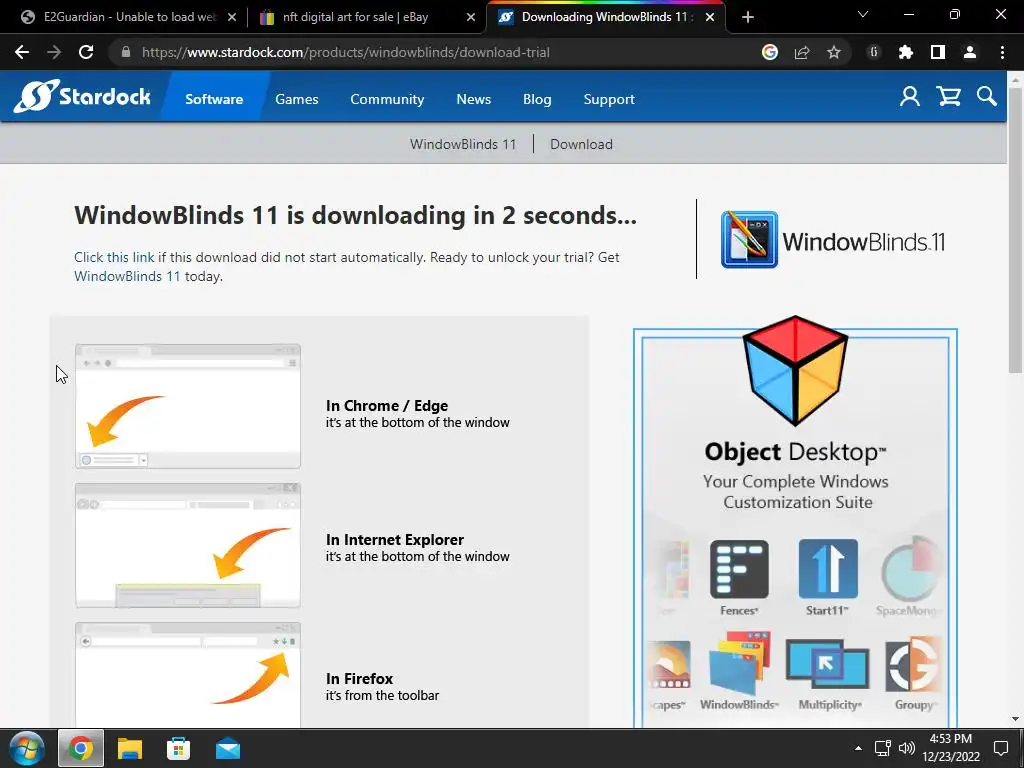Open Microsoft Store from the taskbar
Viewport: 1024px width, 768px height.
(x=178, y=748)
